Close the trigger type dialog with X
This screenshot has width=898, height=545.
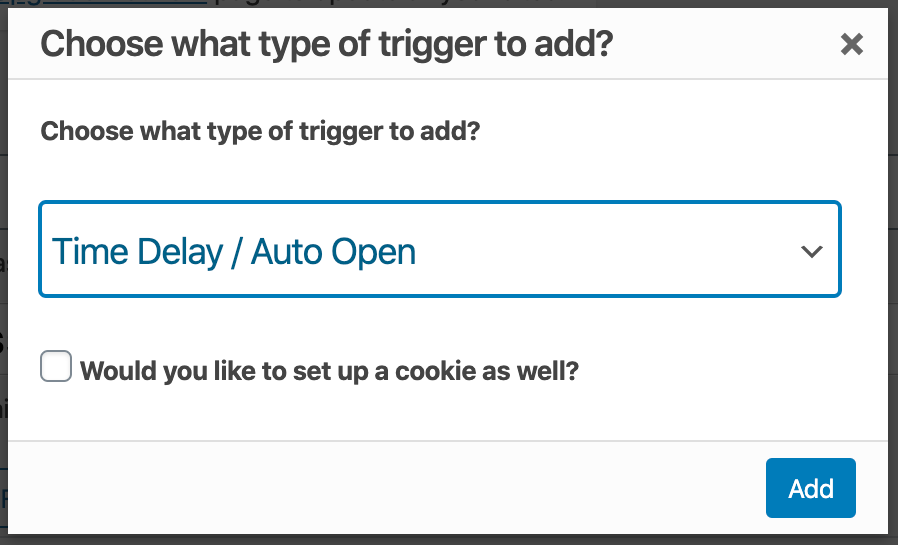[852, 44]
